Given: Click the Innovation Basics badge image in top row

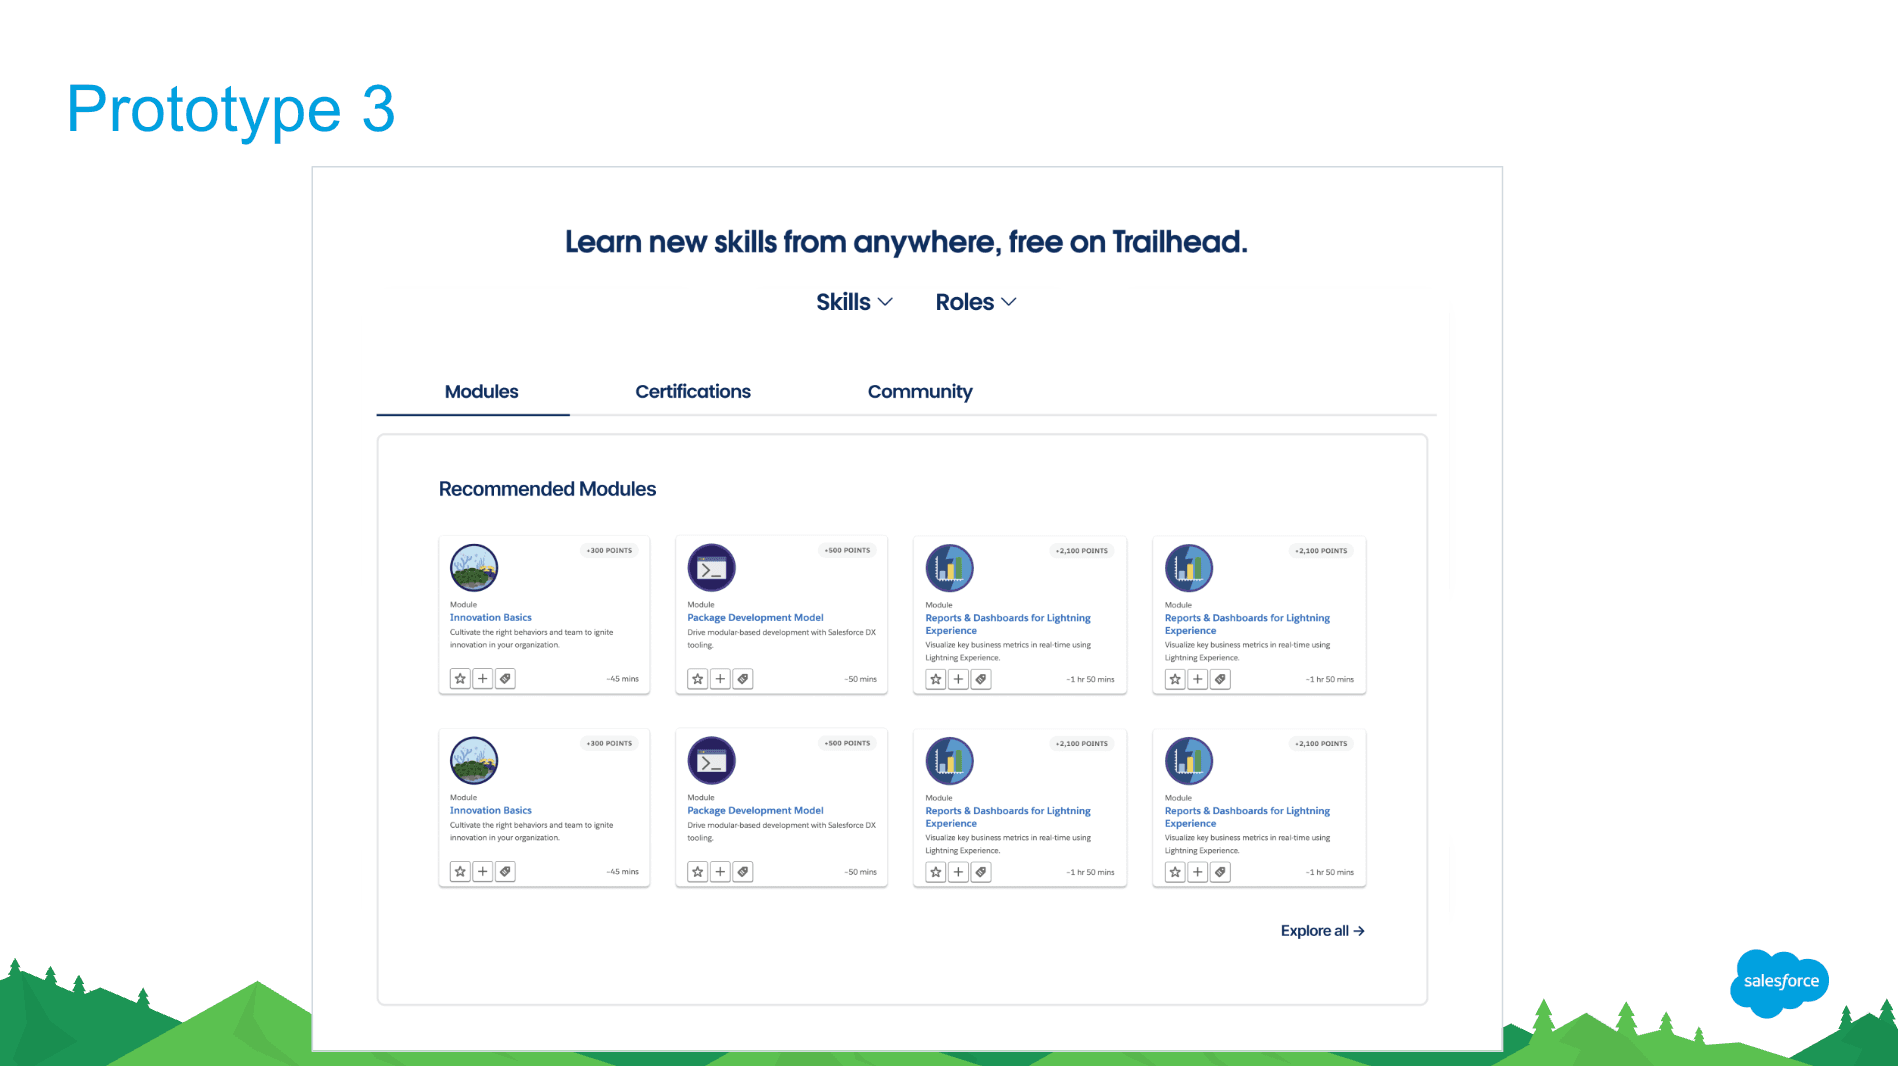Looking at the screenshot, I should [x=474, y=568].
